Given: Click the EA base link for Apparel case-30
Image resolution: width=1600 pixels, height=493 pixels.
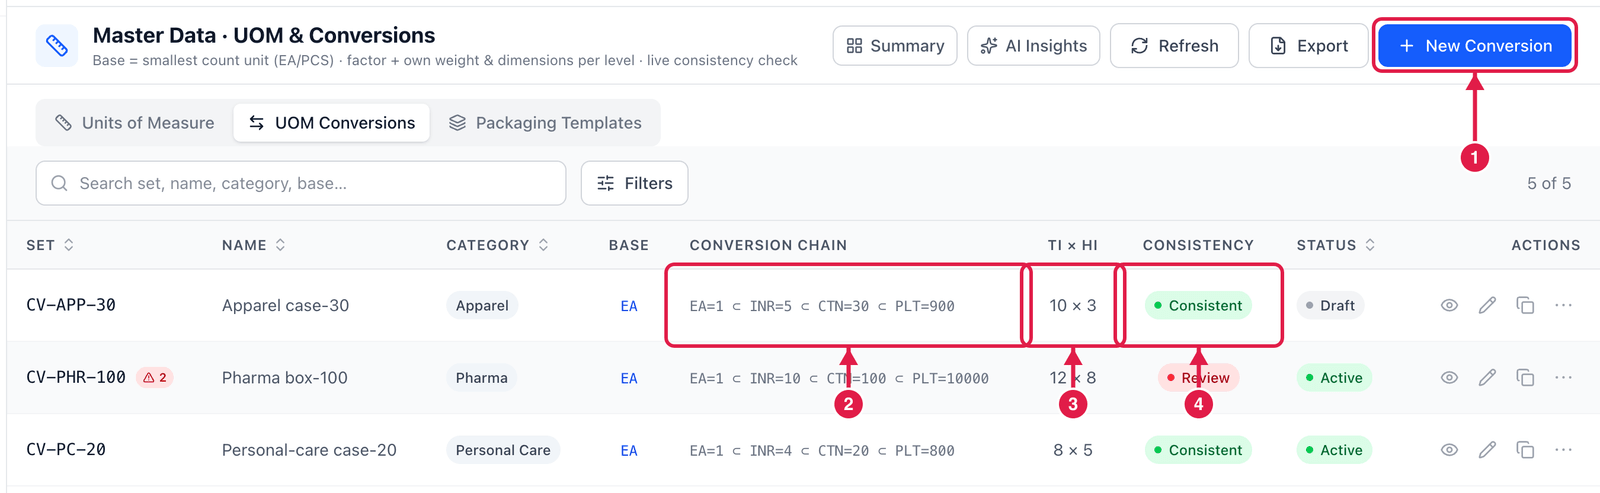Looking at the screenshot, I should pyautogui.click(x=629, y=306).
